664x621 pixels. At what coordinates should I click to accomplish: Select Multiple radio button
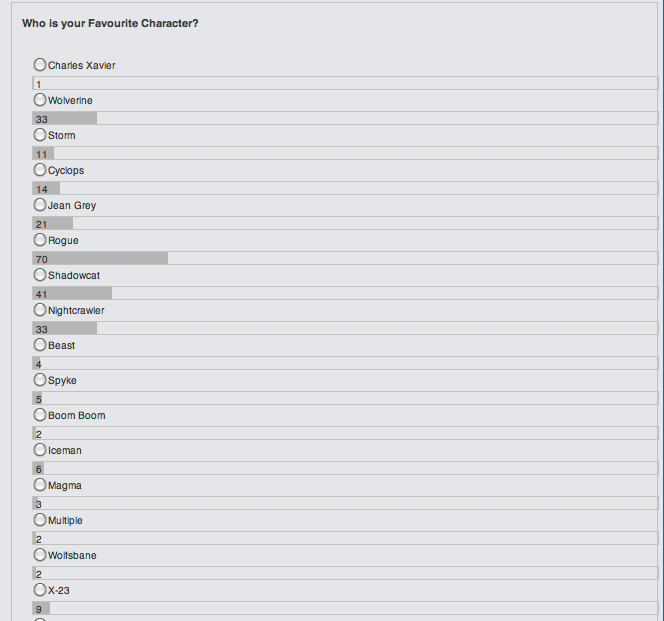click(x=40, y=520)
